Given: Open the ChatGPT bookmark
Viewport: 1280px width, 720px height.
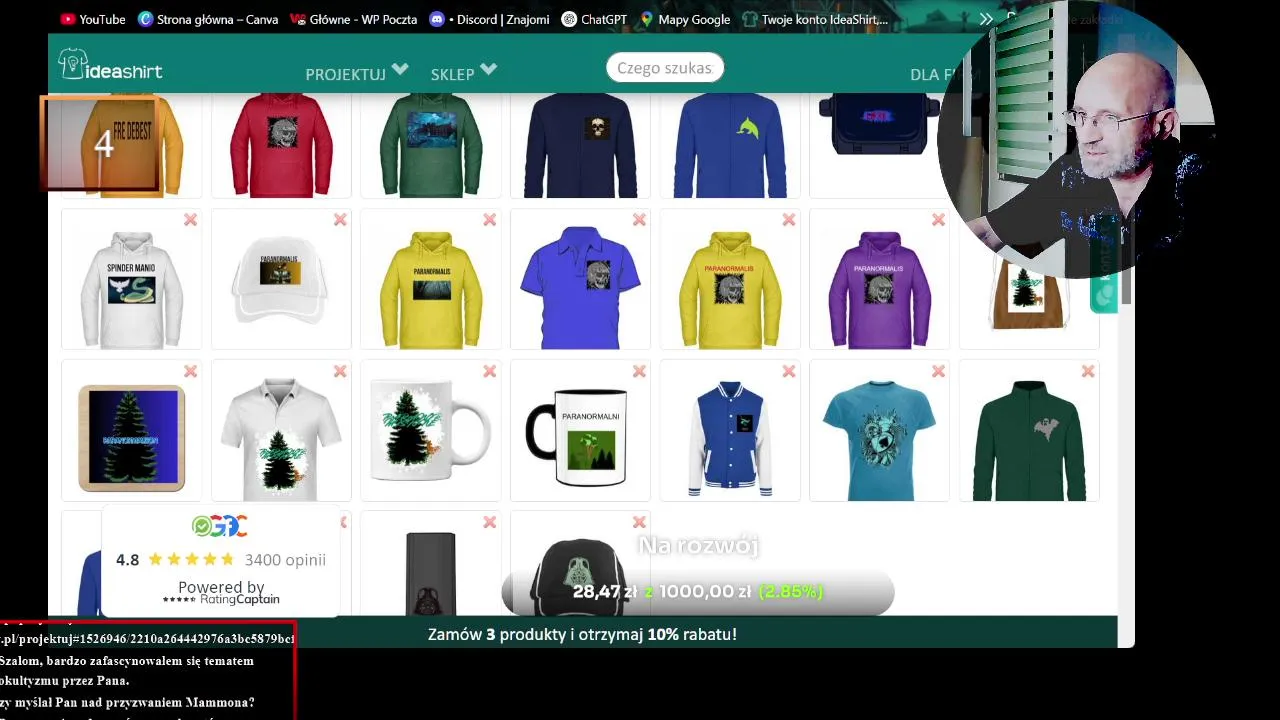Looking at the screenshot, I should coord(594,19).
